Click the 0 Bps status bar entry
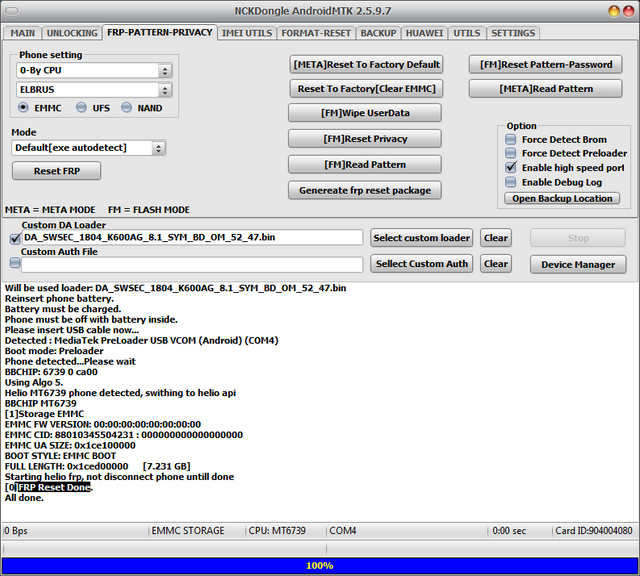 (x=16, y=531)
